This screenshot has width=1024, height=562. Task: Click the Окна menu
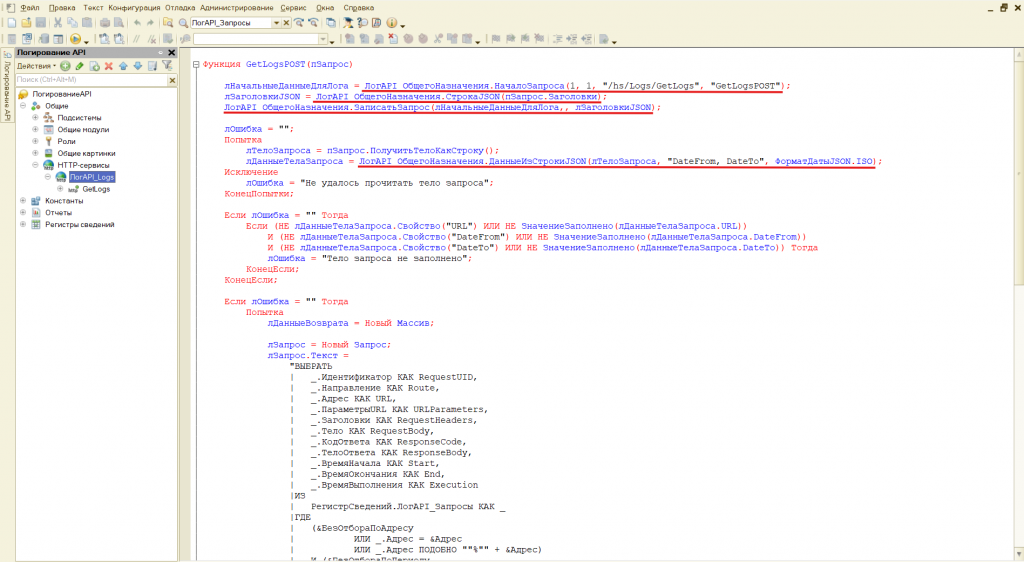[x=325, y=8]
